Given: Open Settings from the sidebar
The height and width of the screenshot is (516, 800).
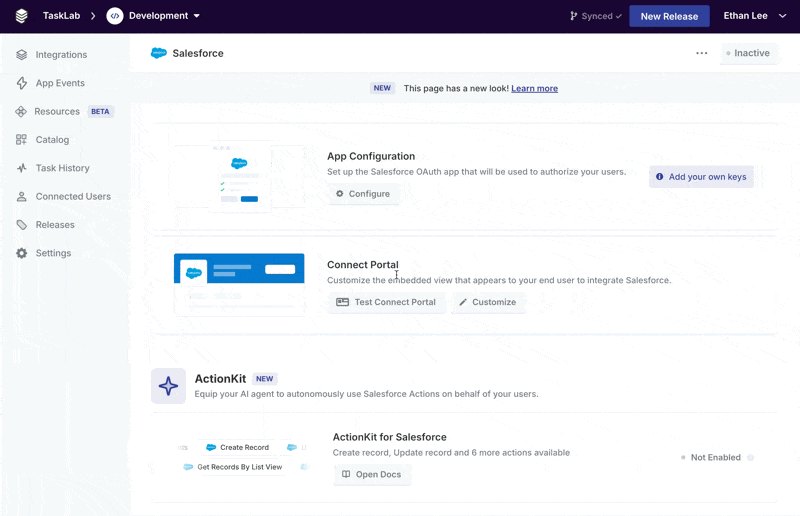Looking at the screenshot, I should click(53, 253).
